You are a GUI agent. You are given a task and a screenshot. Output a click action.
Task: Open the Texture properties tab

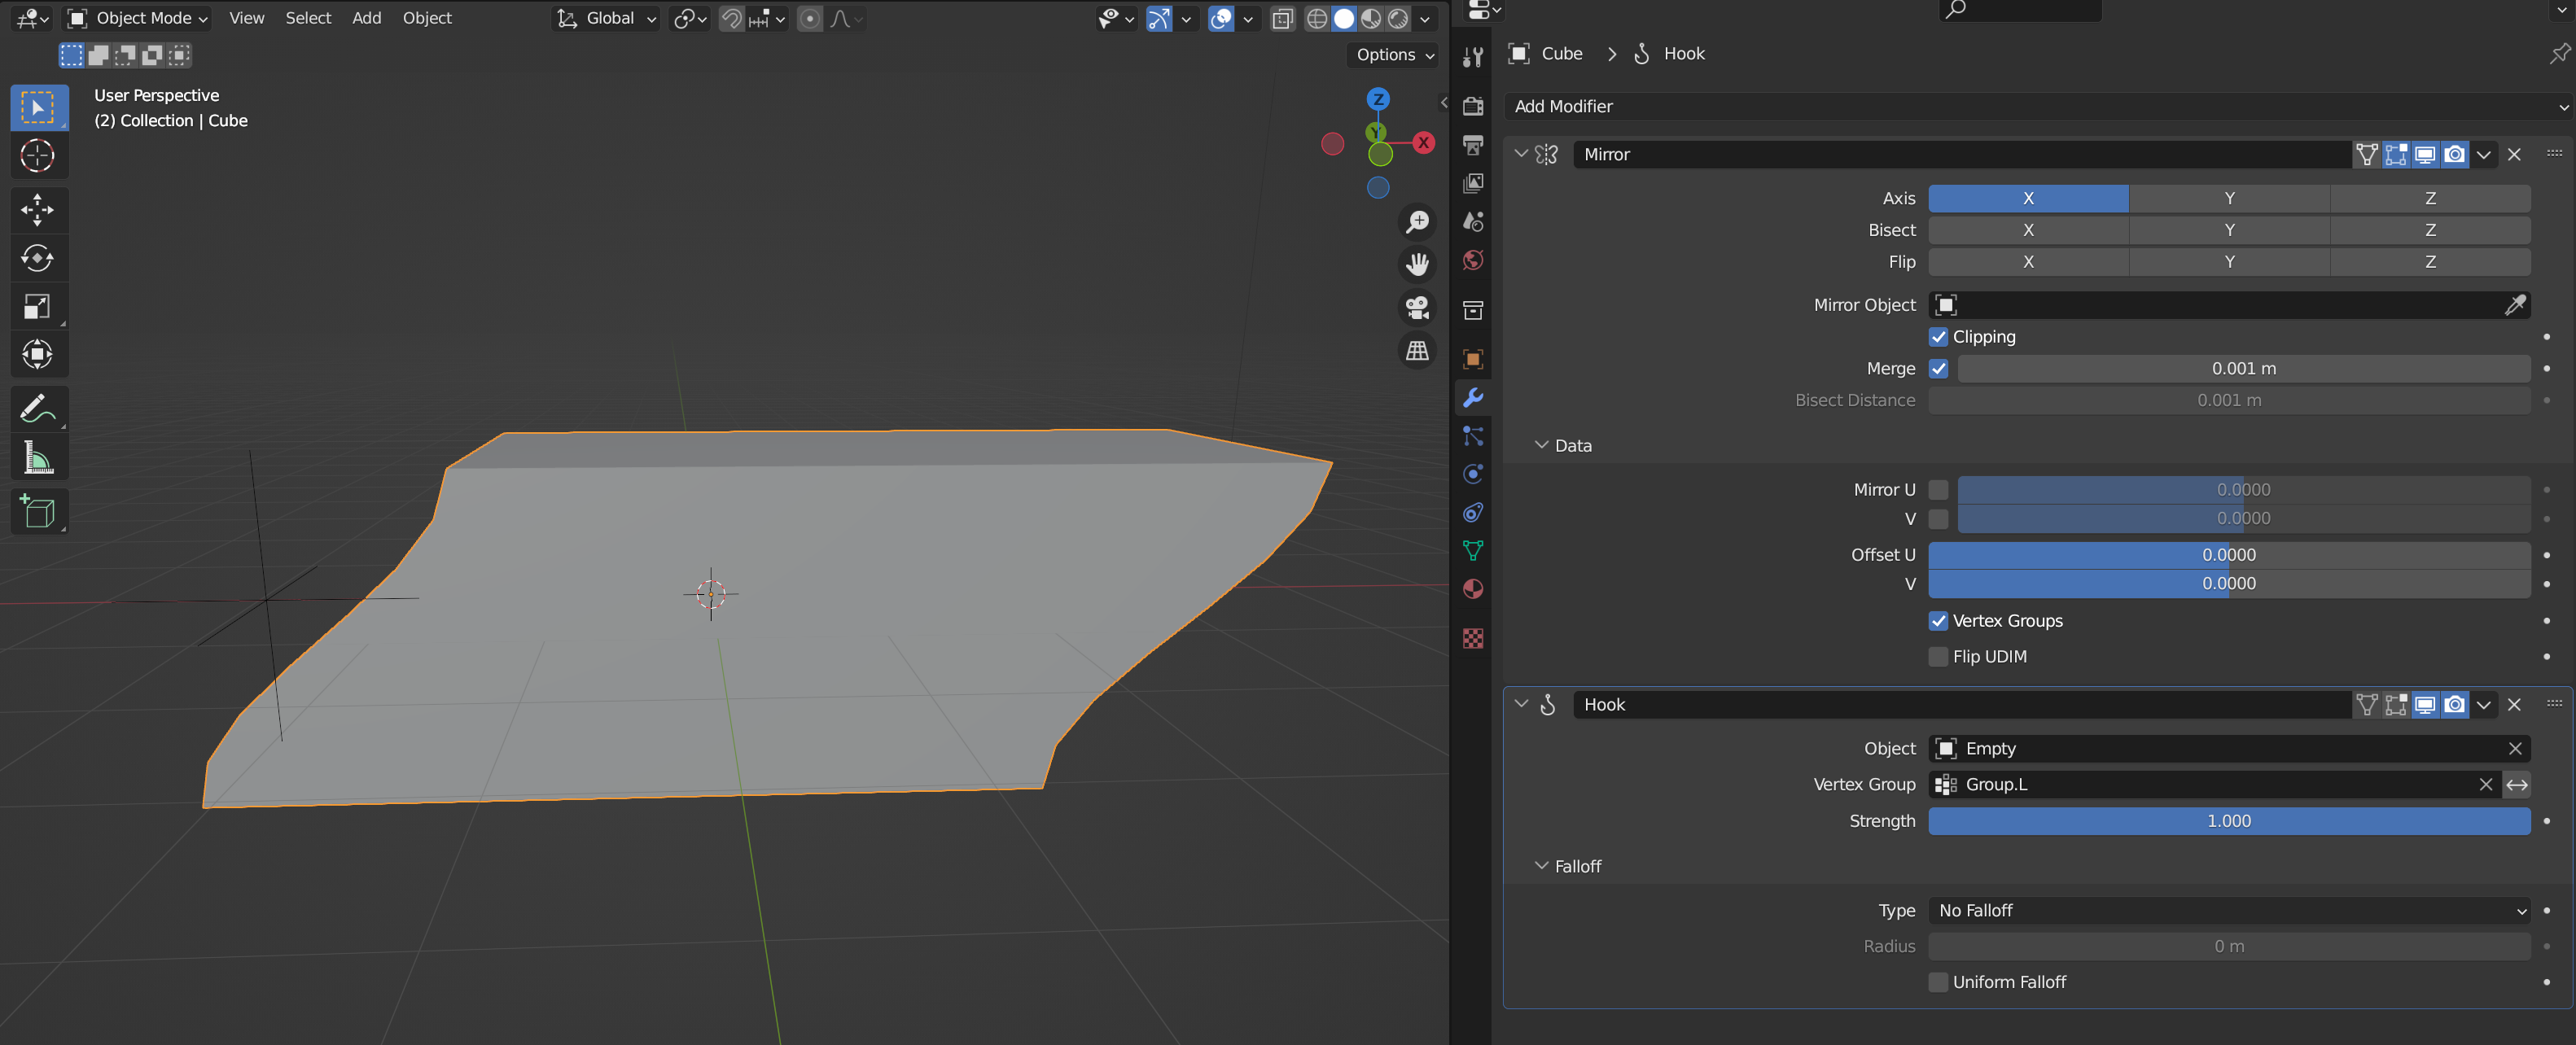(x=1472, y=638)
